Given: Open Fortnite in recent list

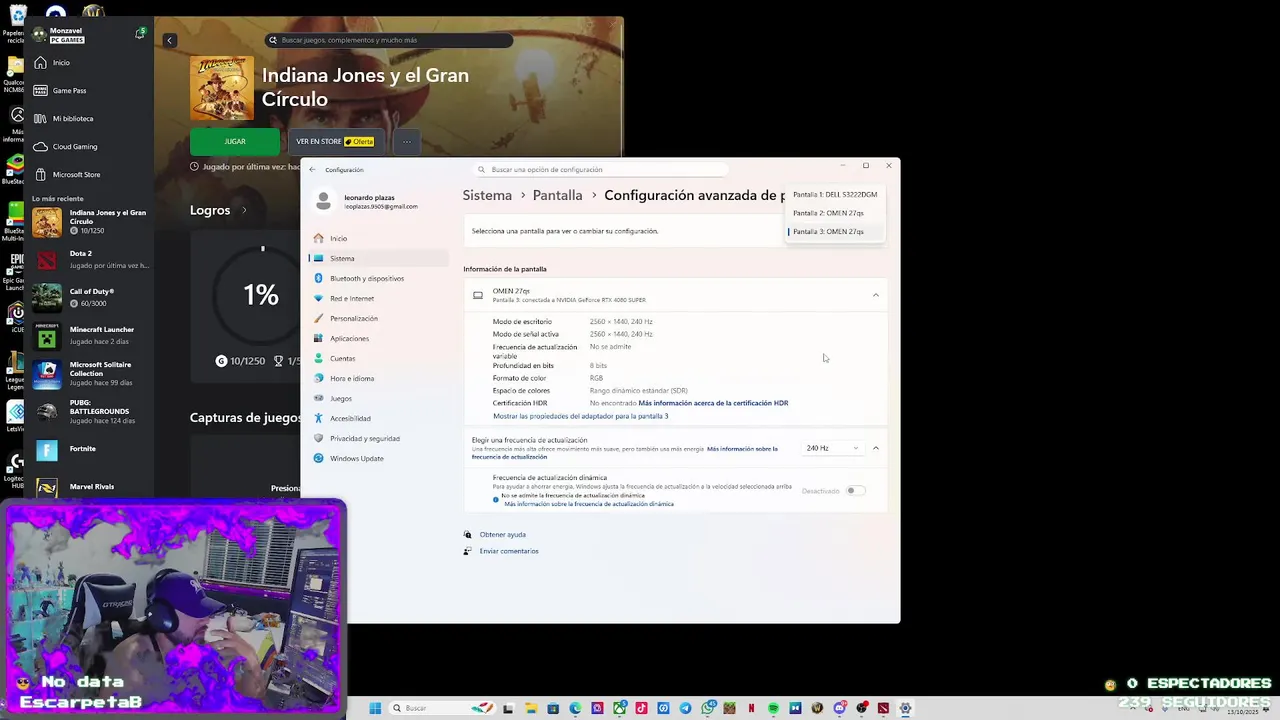Looking at the screenshot, I should pyautogui.click(x=91, y=450).
